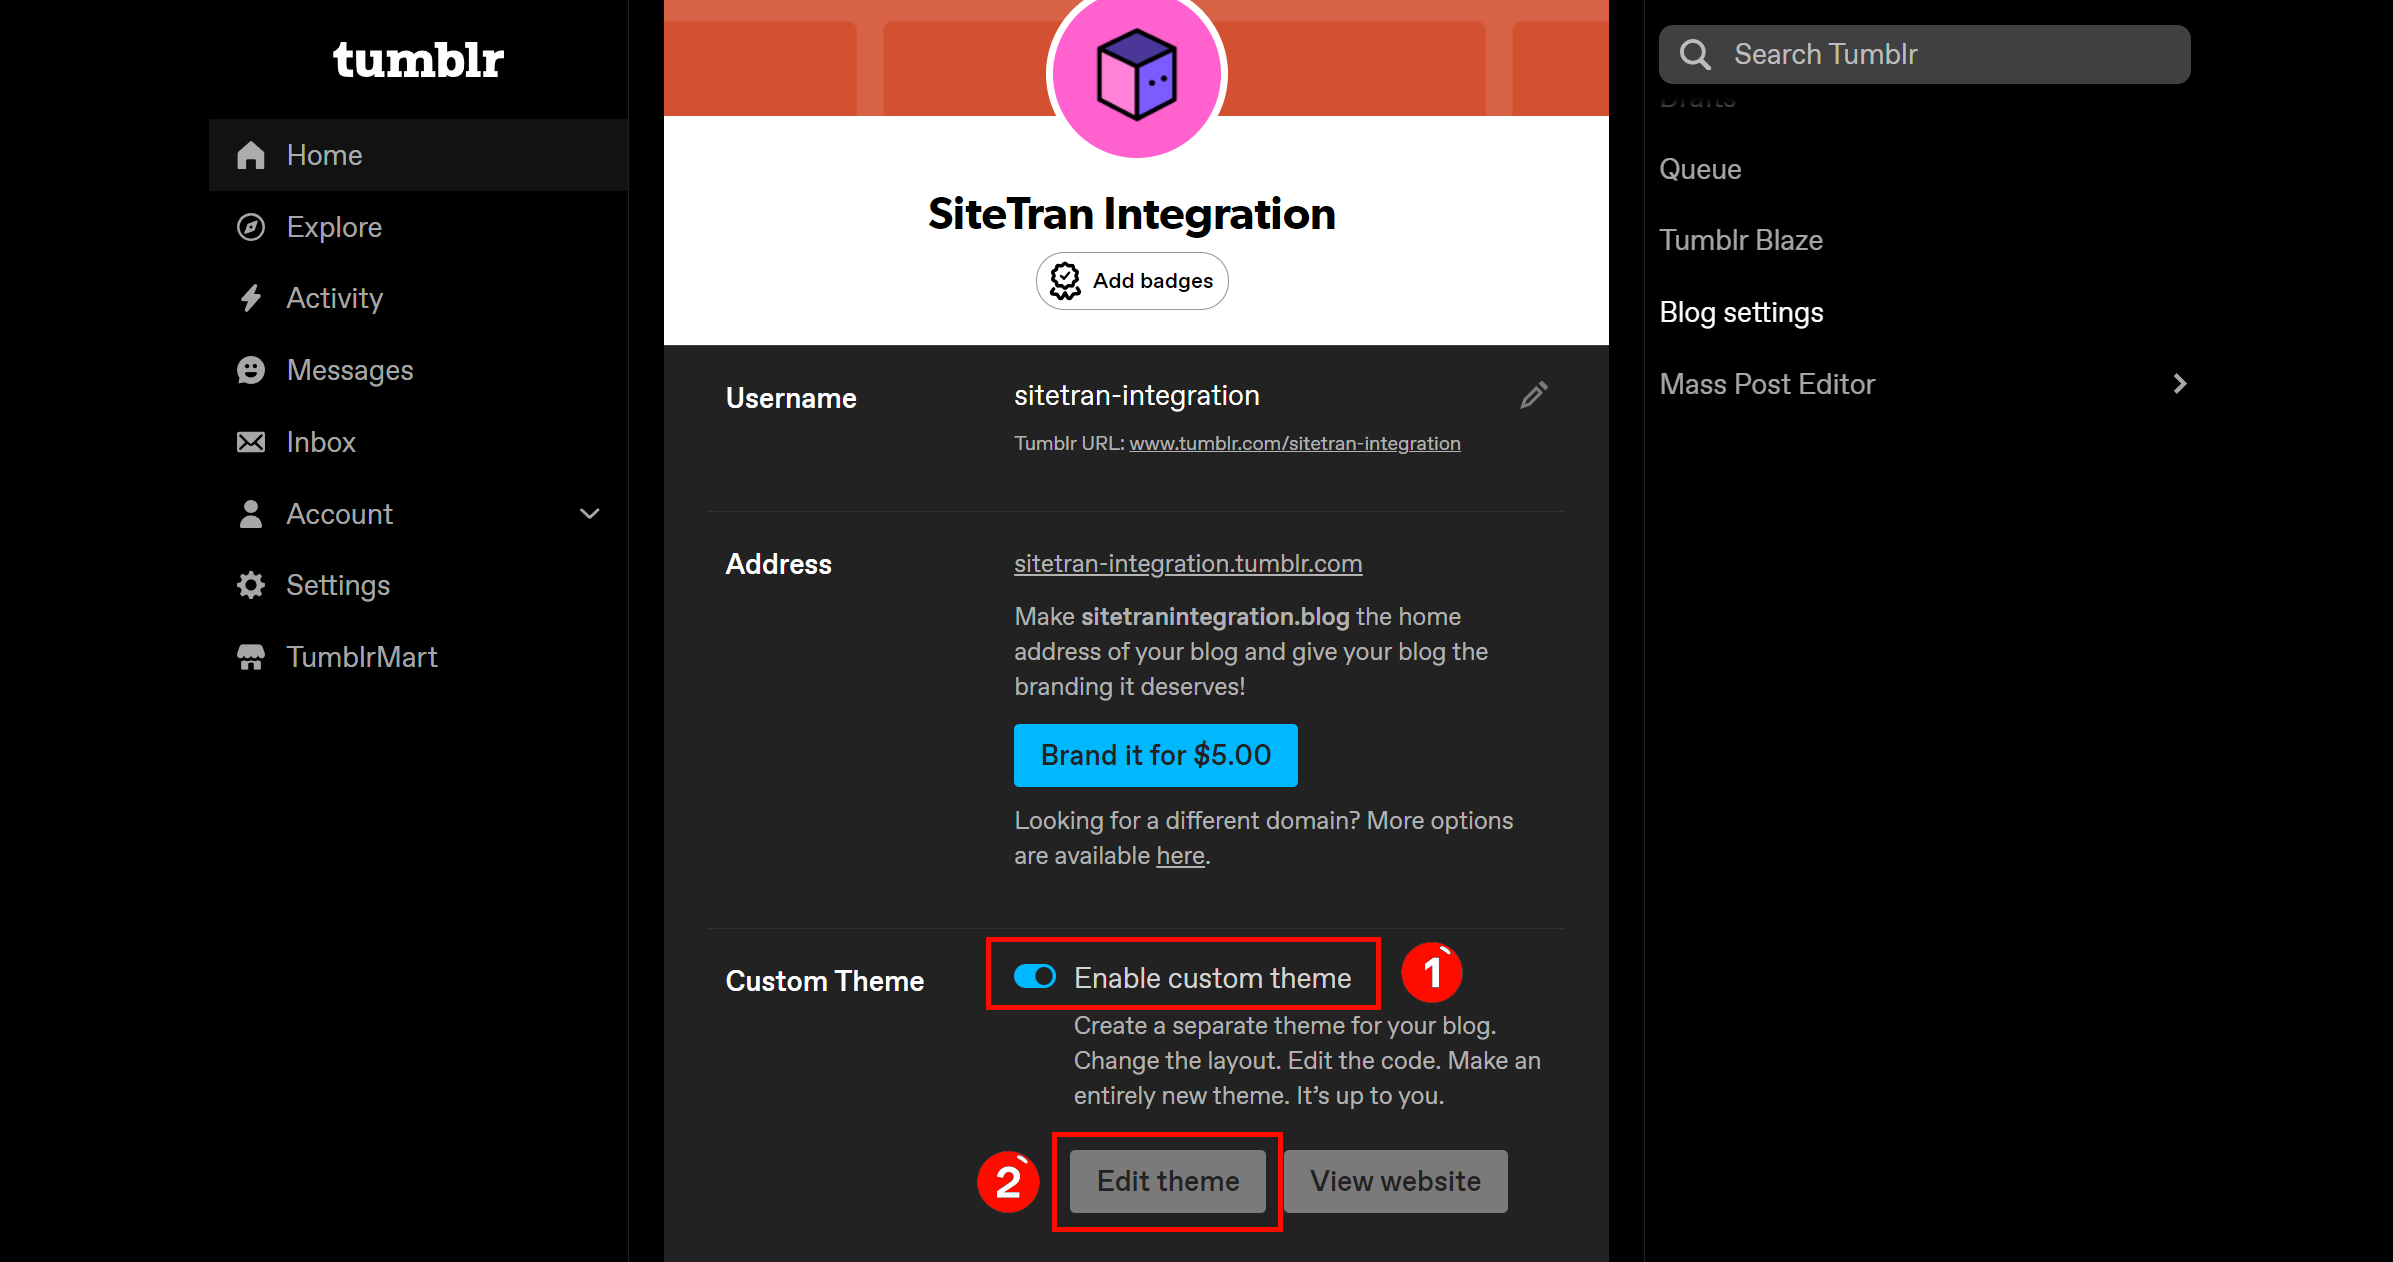Click the Activity lightning bolt icon
2393x1262 pixels.
pos(251,298)
